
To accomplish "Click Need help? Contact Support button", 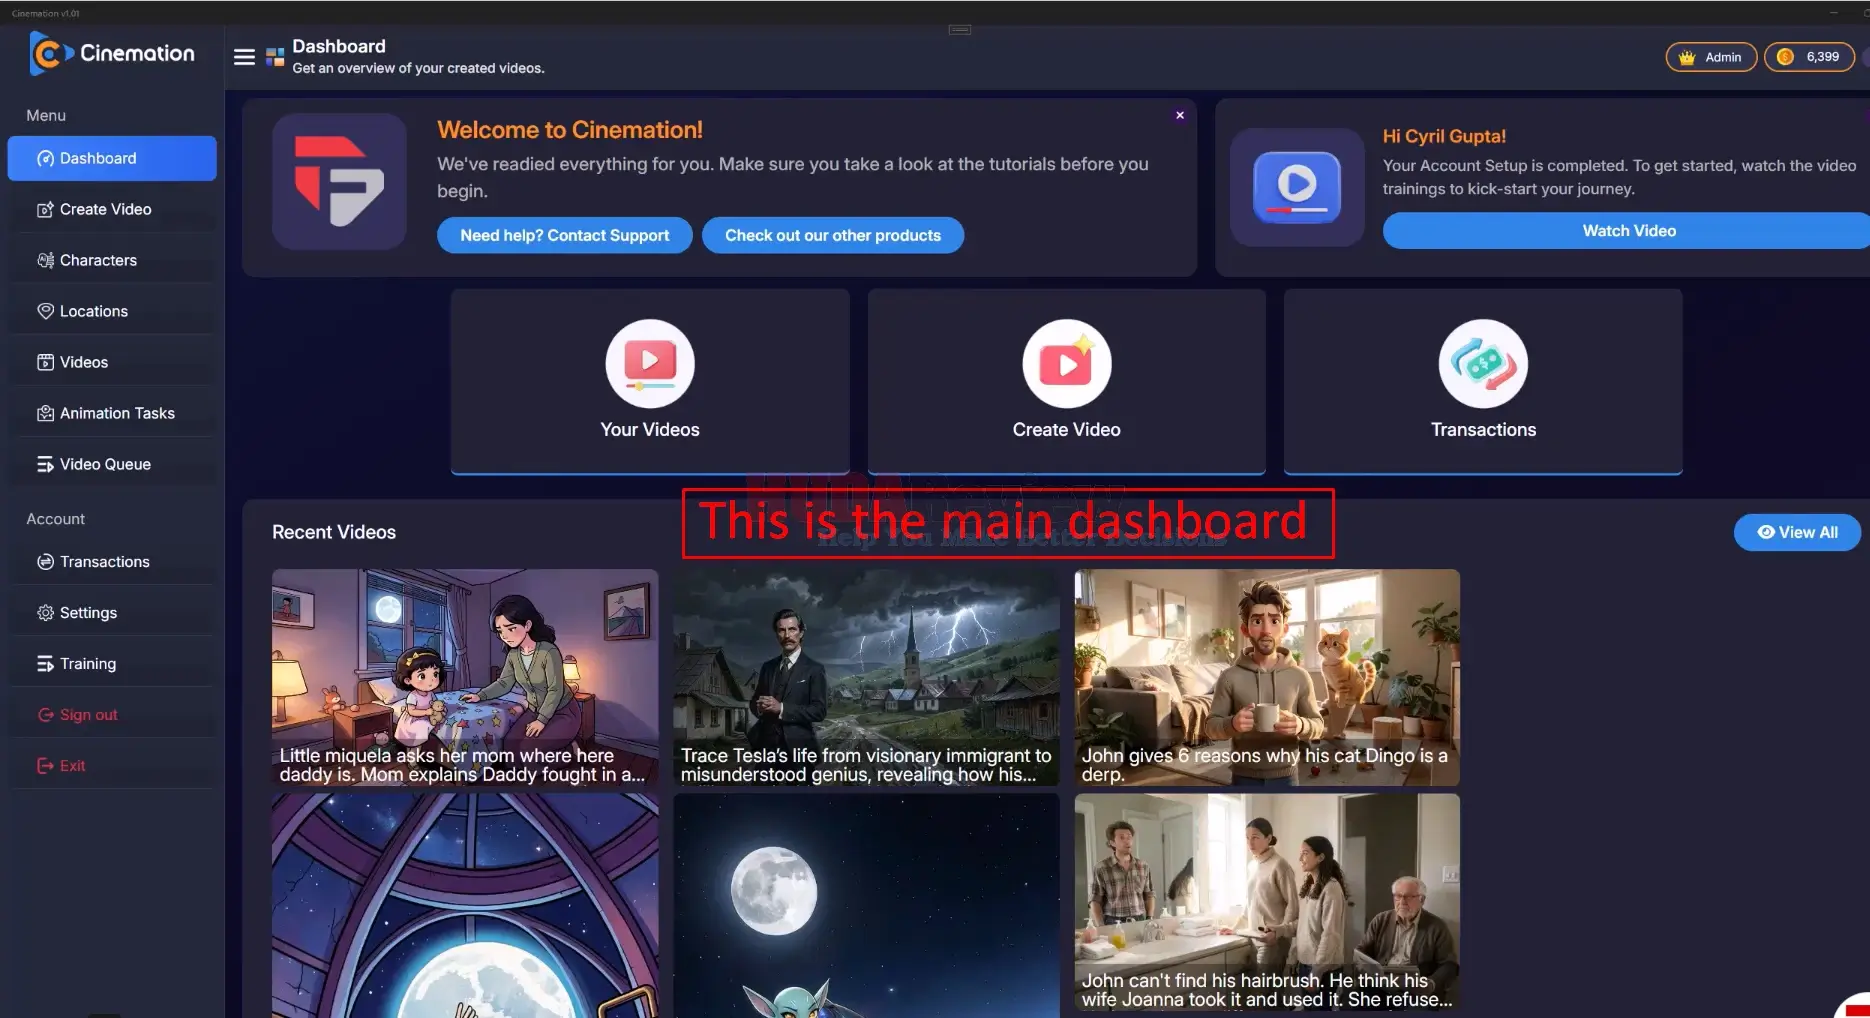I will point(564,235).
